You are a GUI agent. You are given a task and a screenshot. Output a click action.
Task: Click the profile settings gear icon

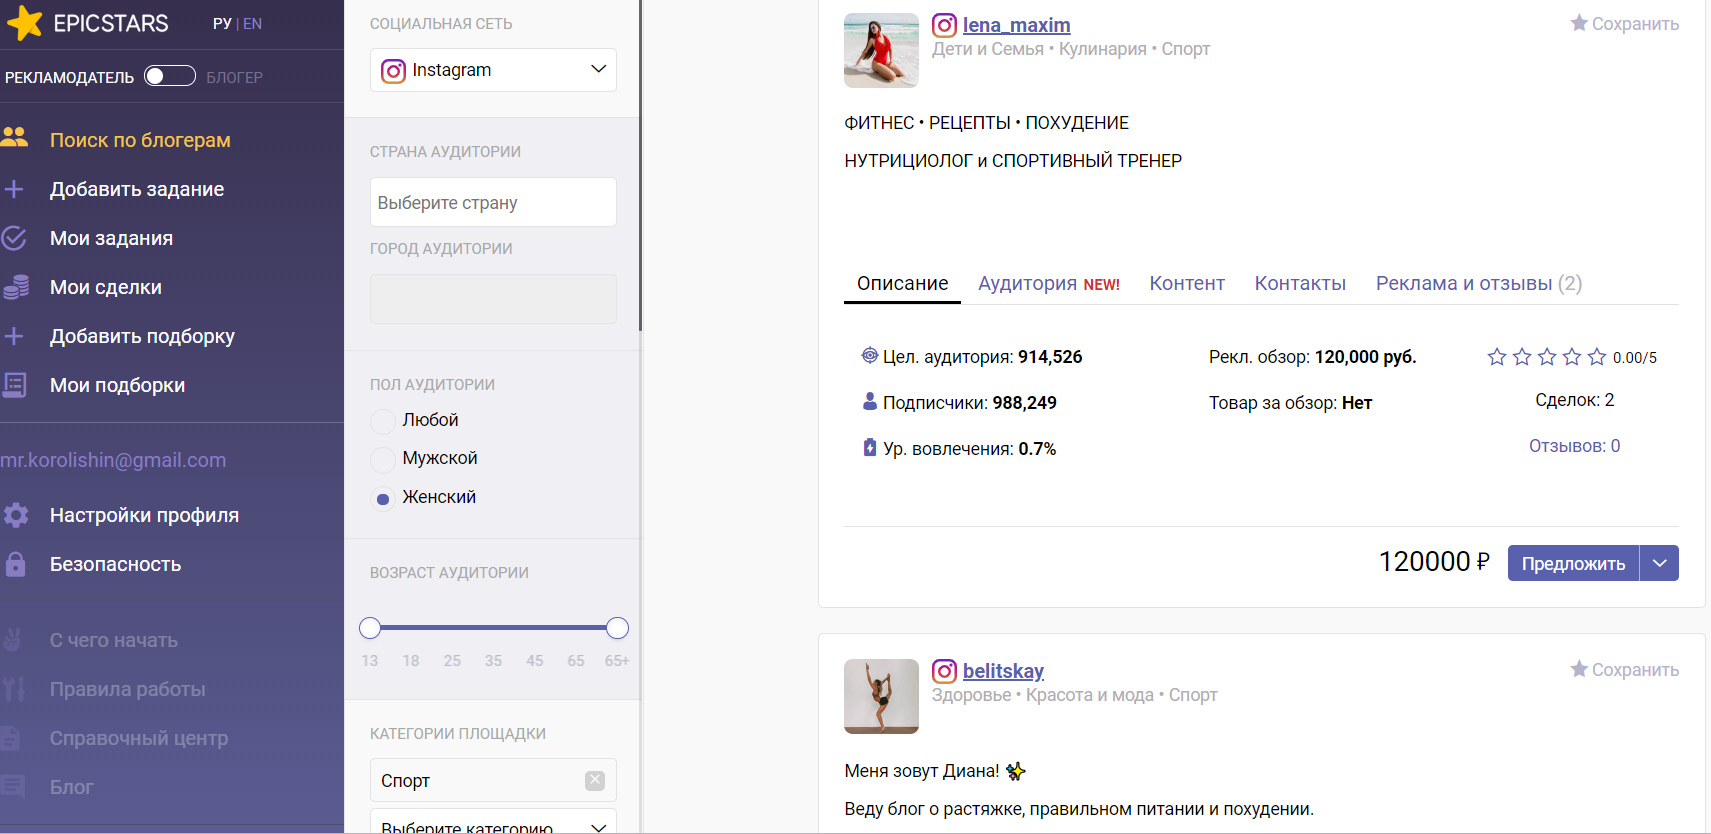tap(15, 515)
